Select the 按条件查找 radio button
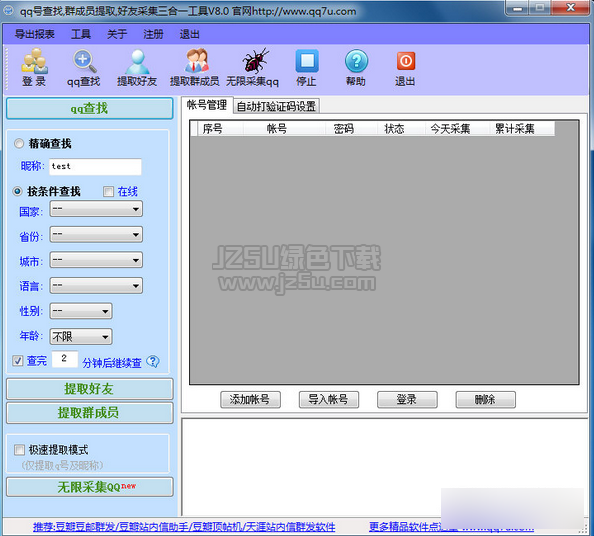594x536 pixels. 17,191
